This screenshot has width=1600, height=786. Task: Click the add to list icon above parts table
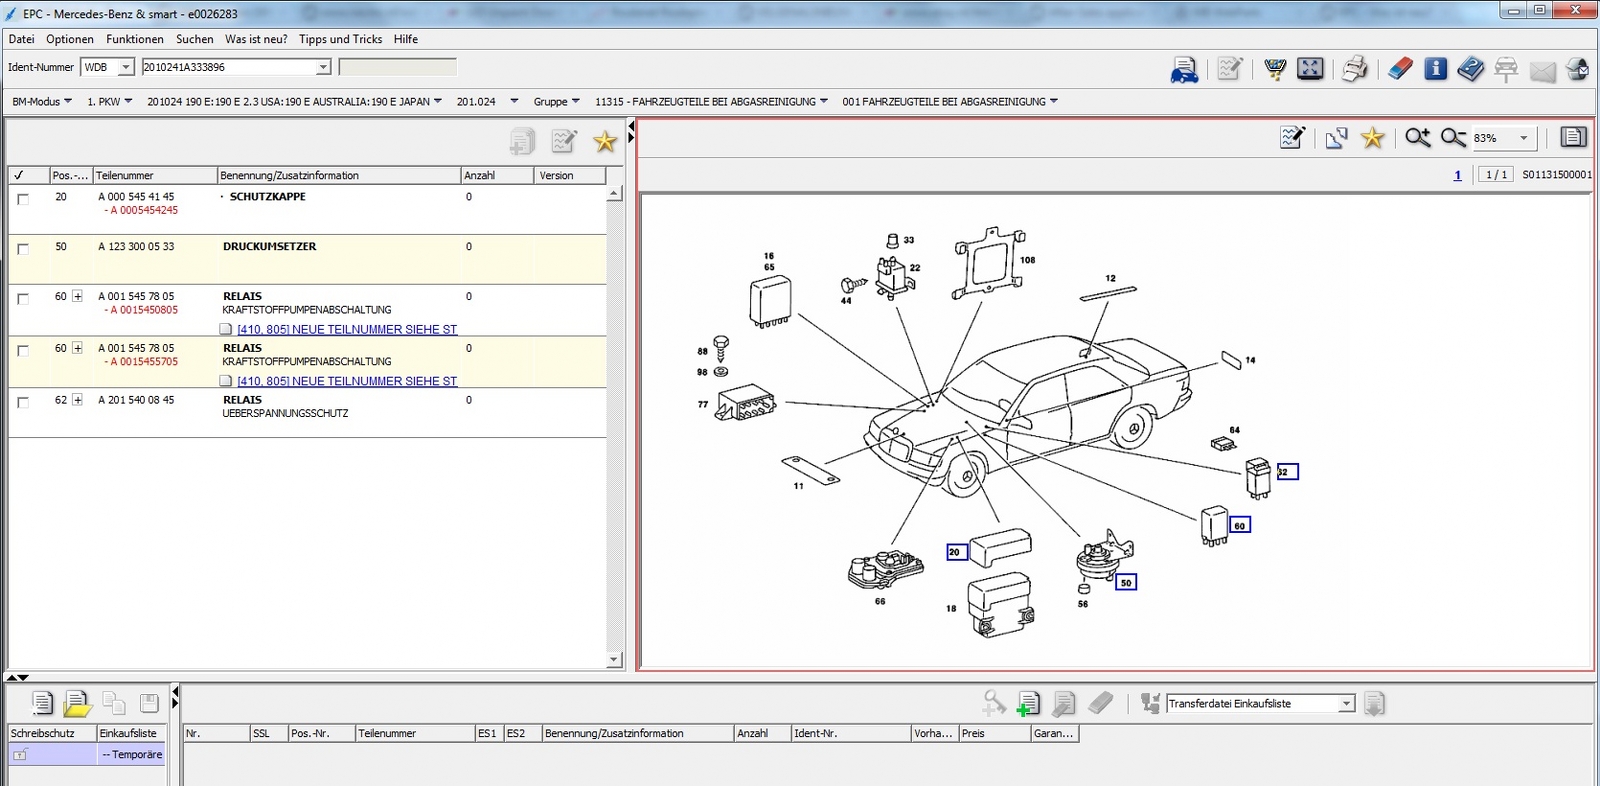point(522,141)
